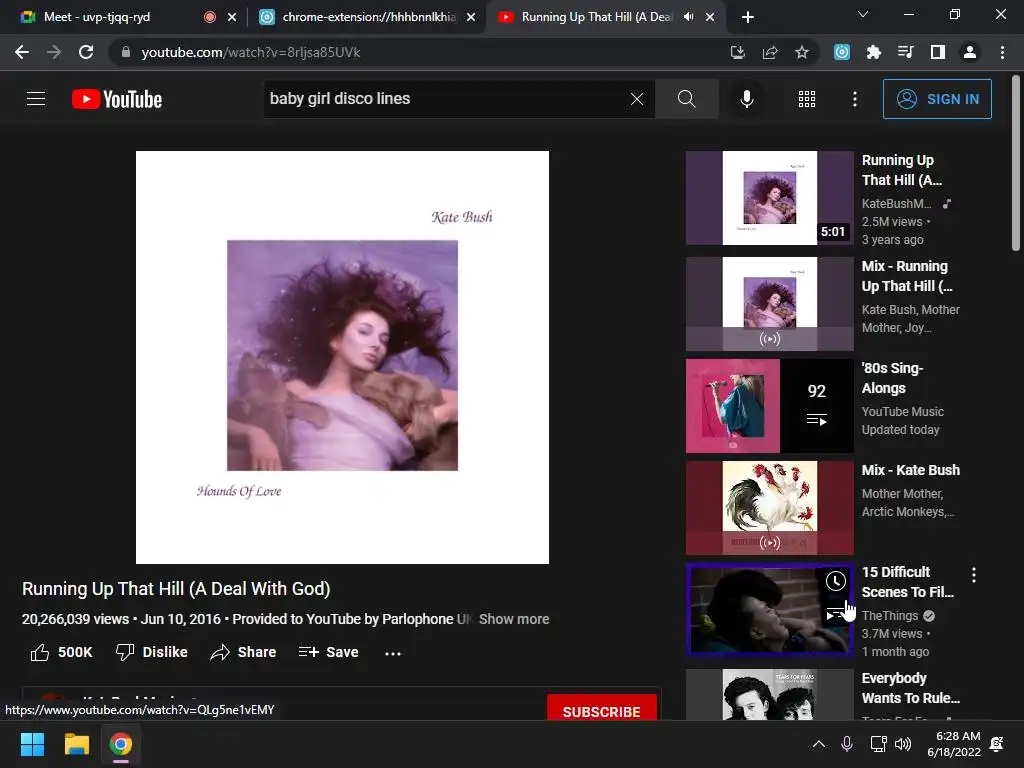Screen dimensions: 1024x768
Task: Click the Hounds Of Love video player
Action: 342,357
